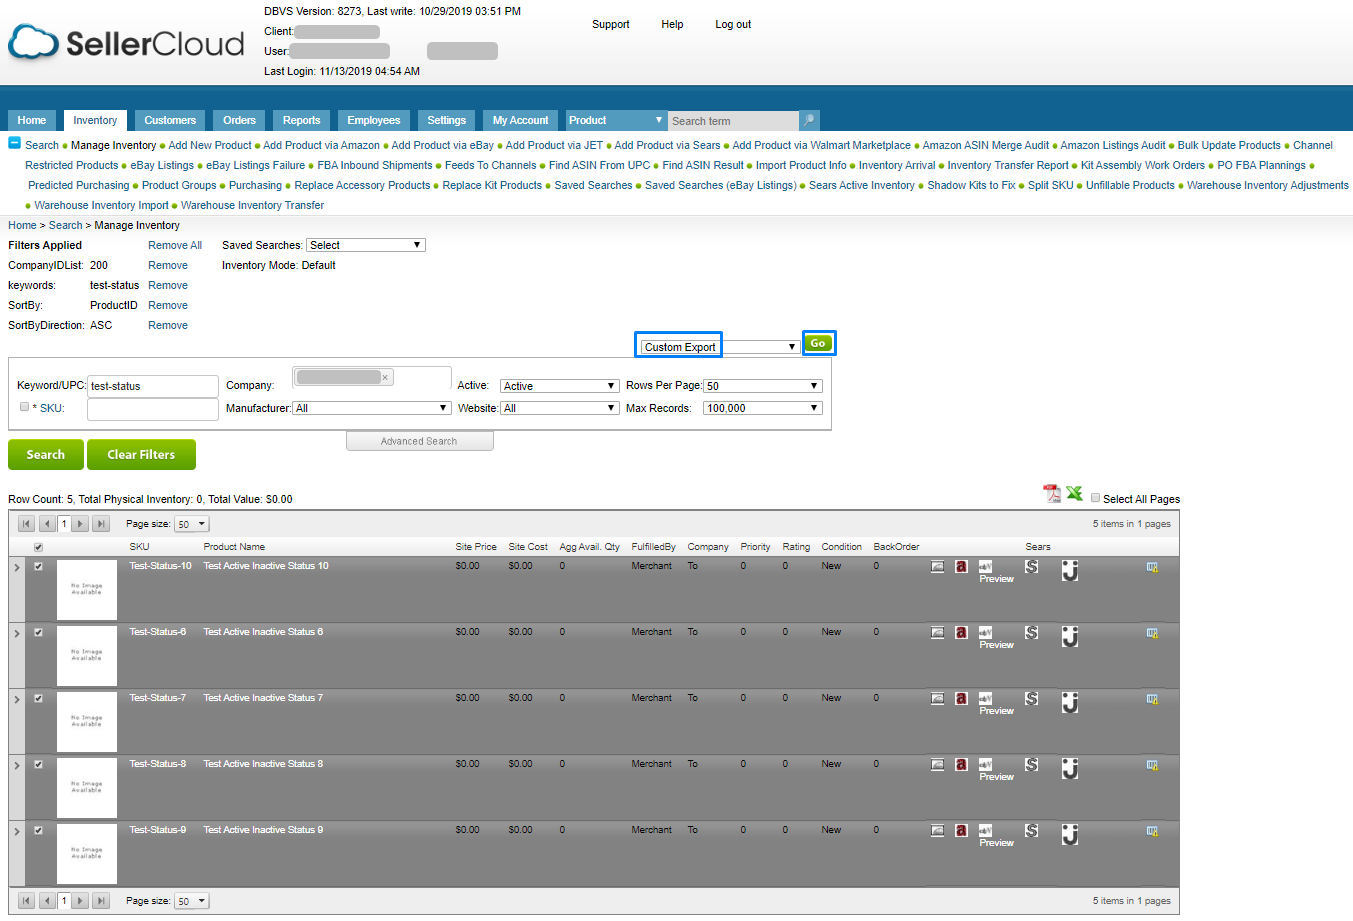Open the Active status dropdown
This screenshot has height=921, width=1353.
[559, 386]
